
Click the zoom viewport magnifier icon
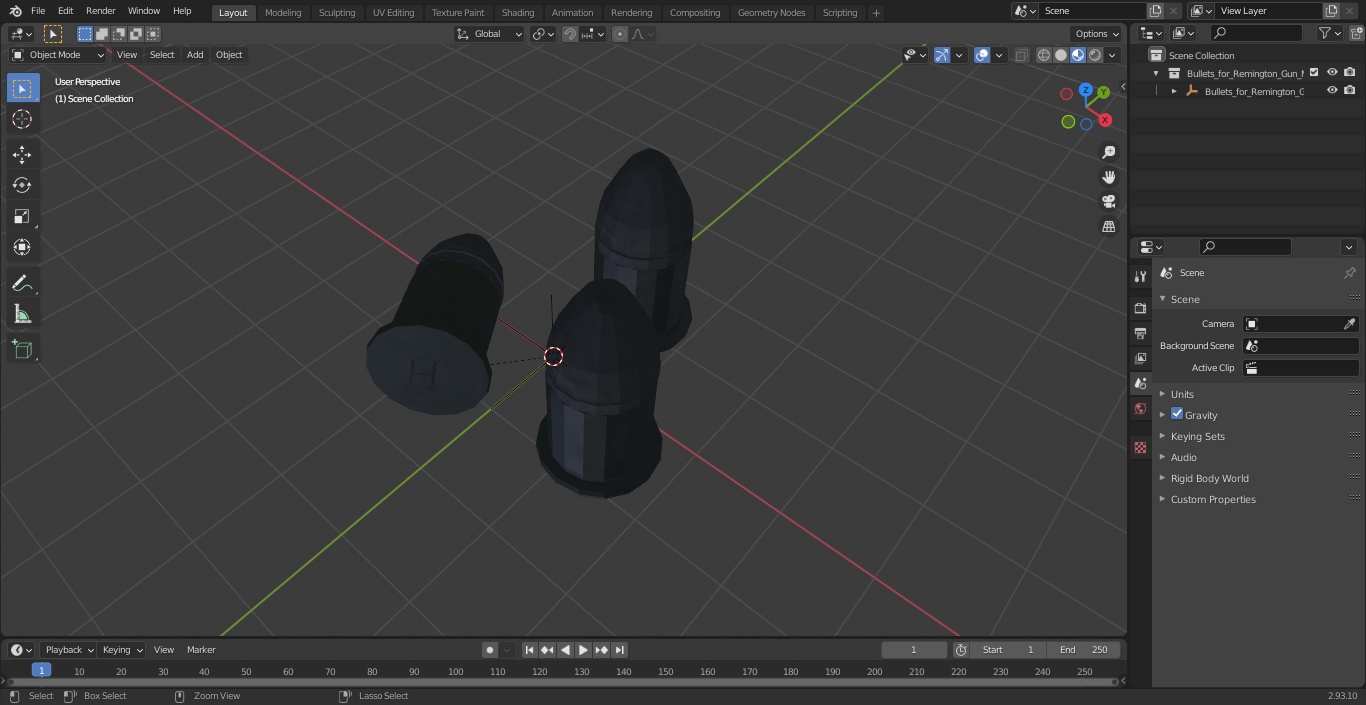pos(1108,152)
